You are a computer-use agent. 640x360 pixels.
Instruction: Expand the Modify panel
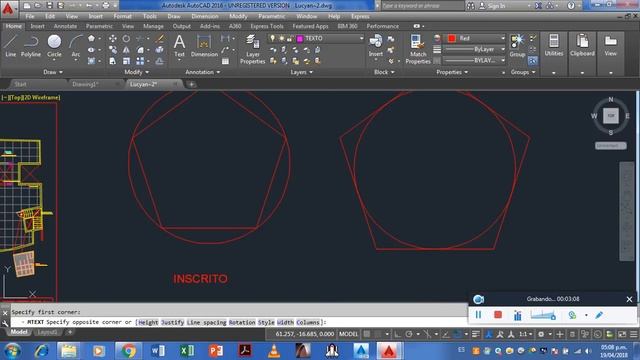tap(136, 72)
